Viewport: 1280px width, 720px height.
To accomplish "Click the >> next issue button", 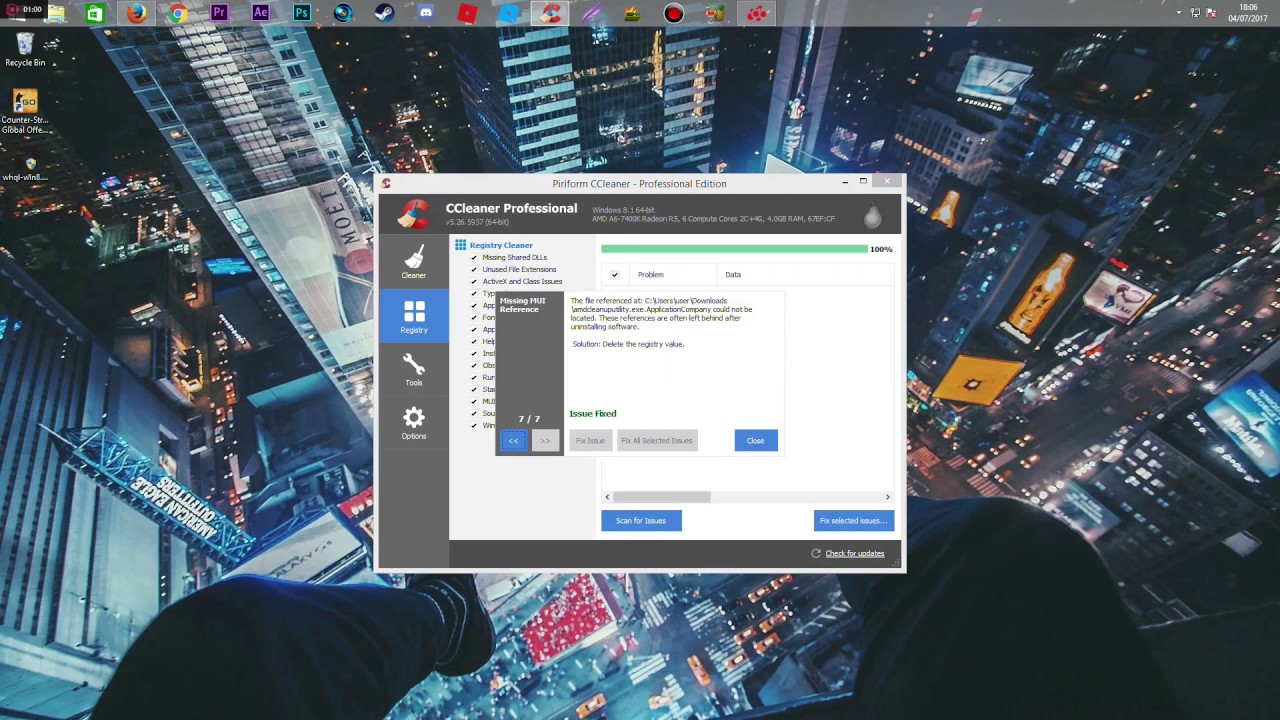I will click(545, 440).
